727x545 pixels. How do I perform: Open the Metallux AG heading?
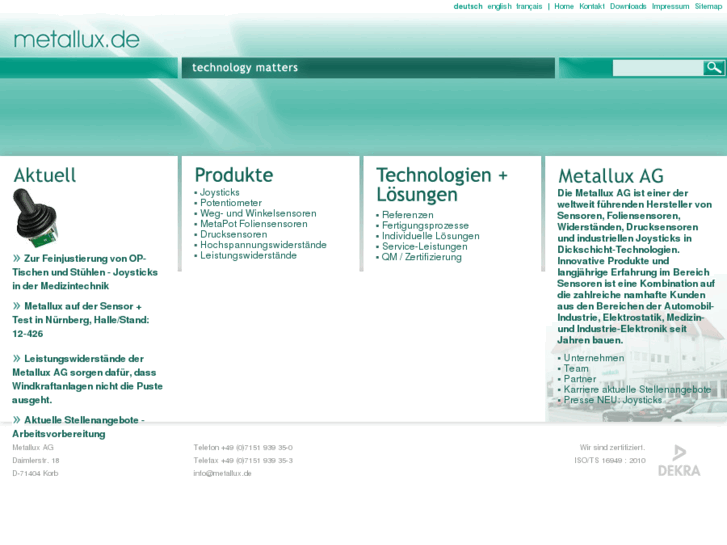[x=611, y=176]
